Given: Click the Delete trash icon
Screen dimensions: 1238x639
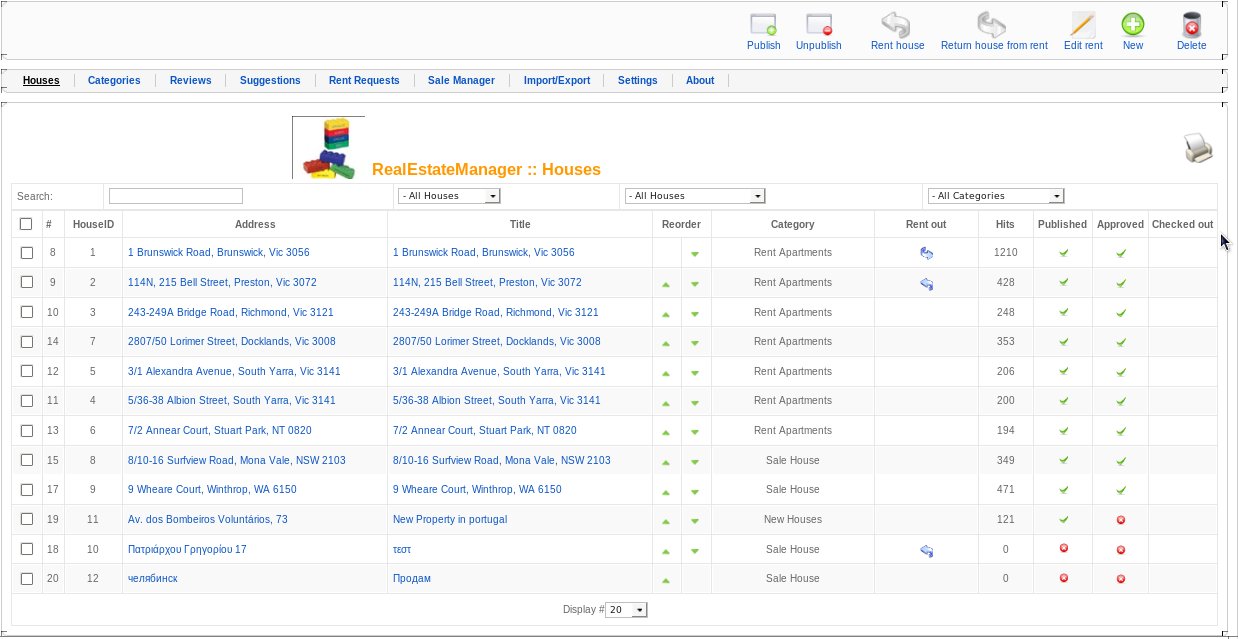Looking at the screenshot, I should pyautogui.click(x=1191, y=25).
